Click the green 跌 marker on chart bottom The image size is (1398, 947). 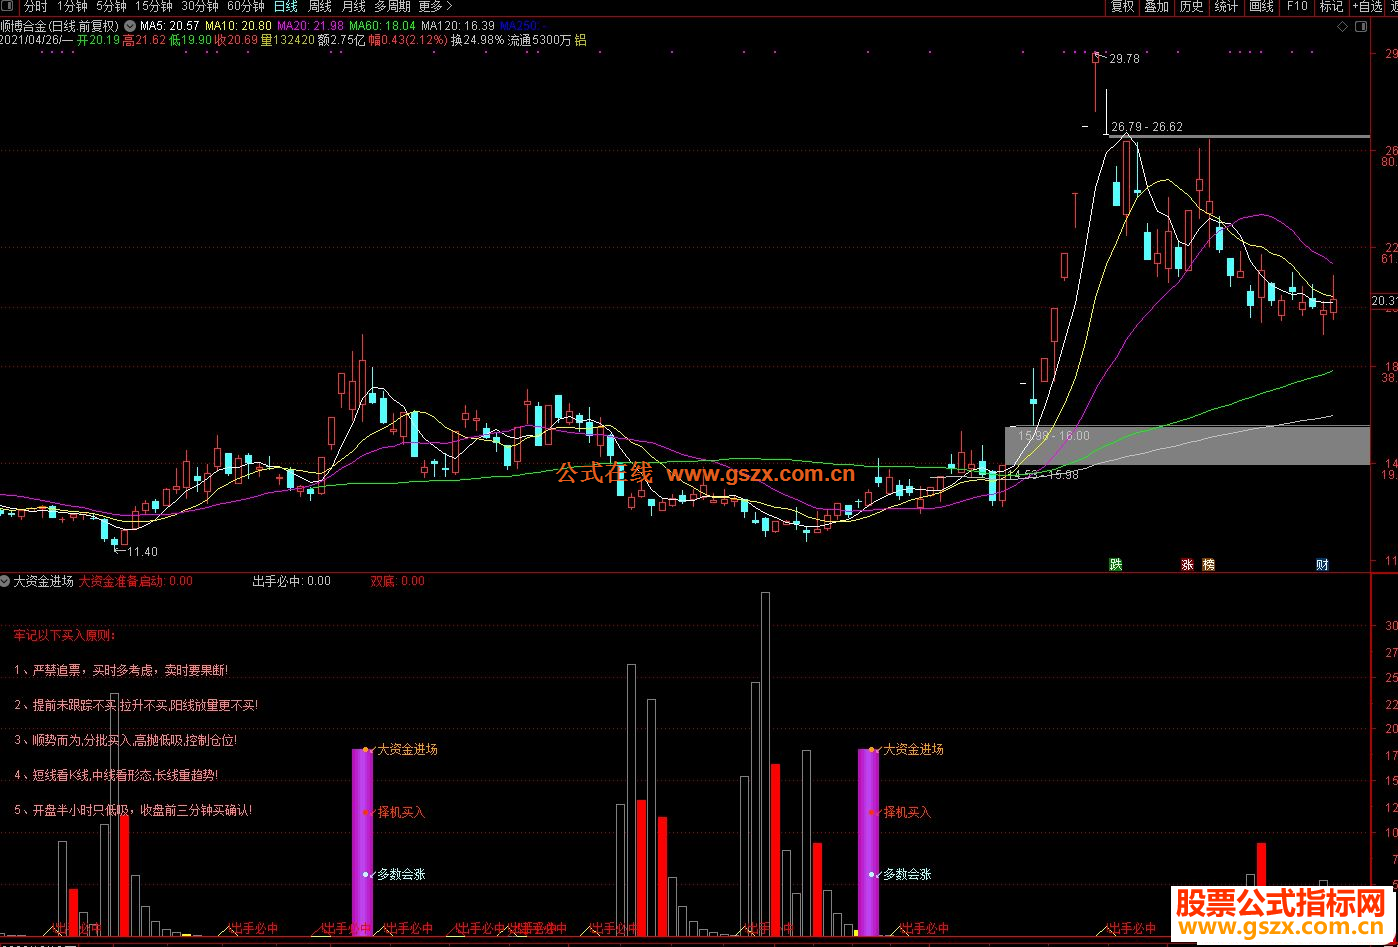[1115, 565]
